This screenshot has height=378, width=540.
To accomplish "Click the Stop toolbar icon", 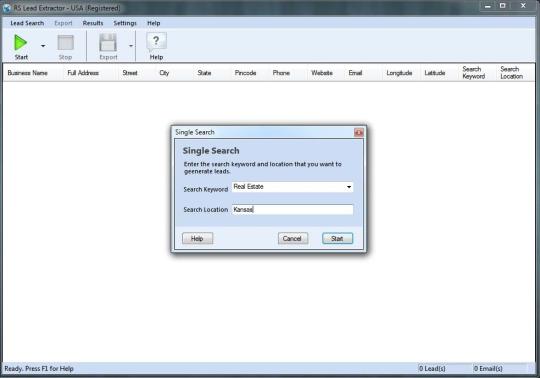I will 65,43.
